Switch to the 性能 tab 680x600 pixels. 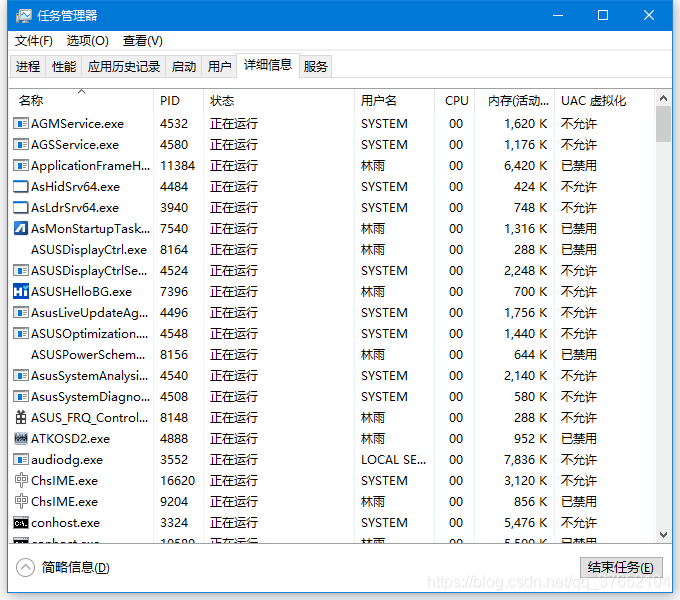[x=64, y=67]
